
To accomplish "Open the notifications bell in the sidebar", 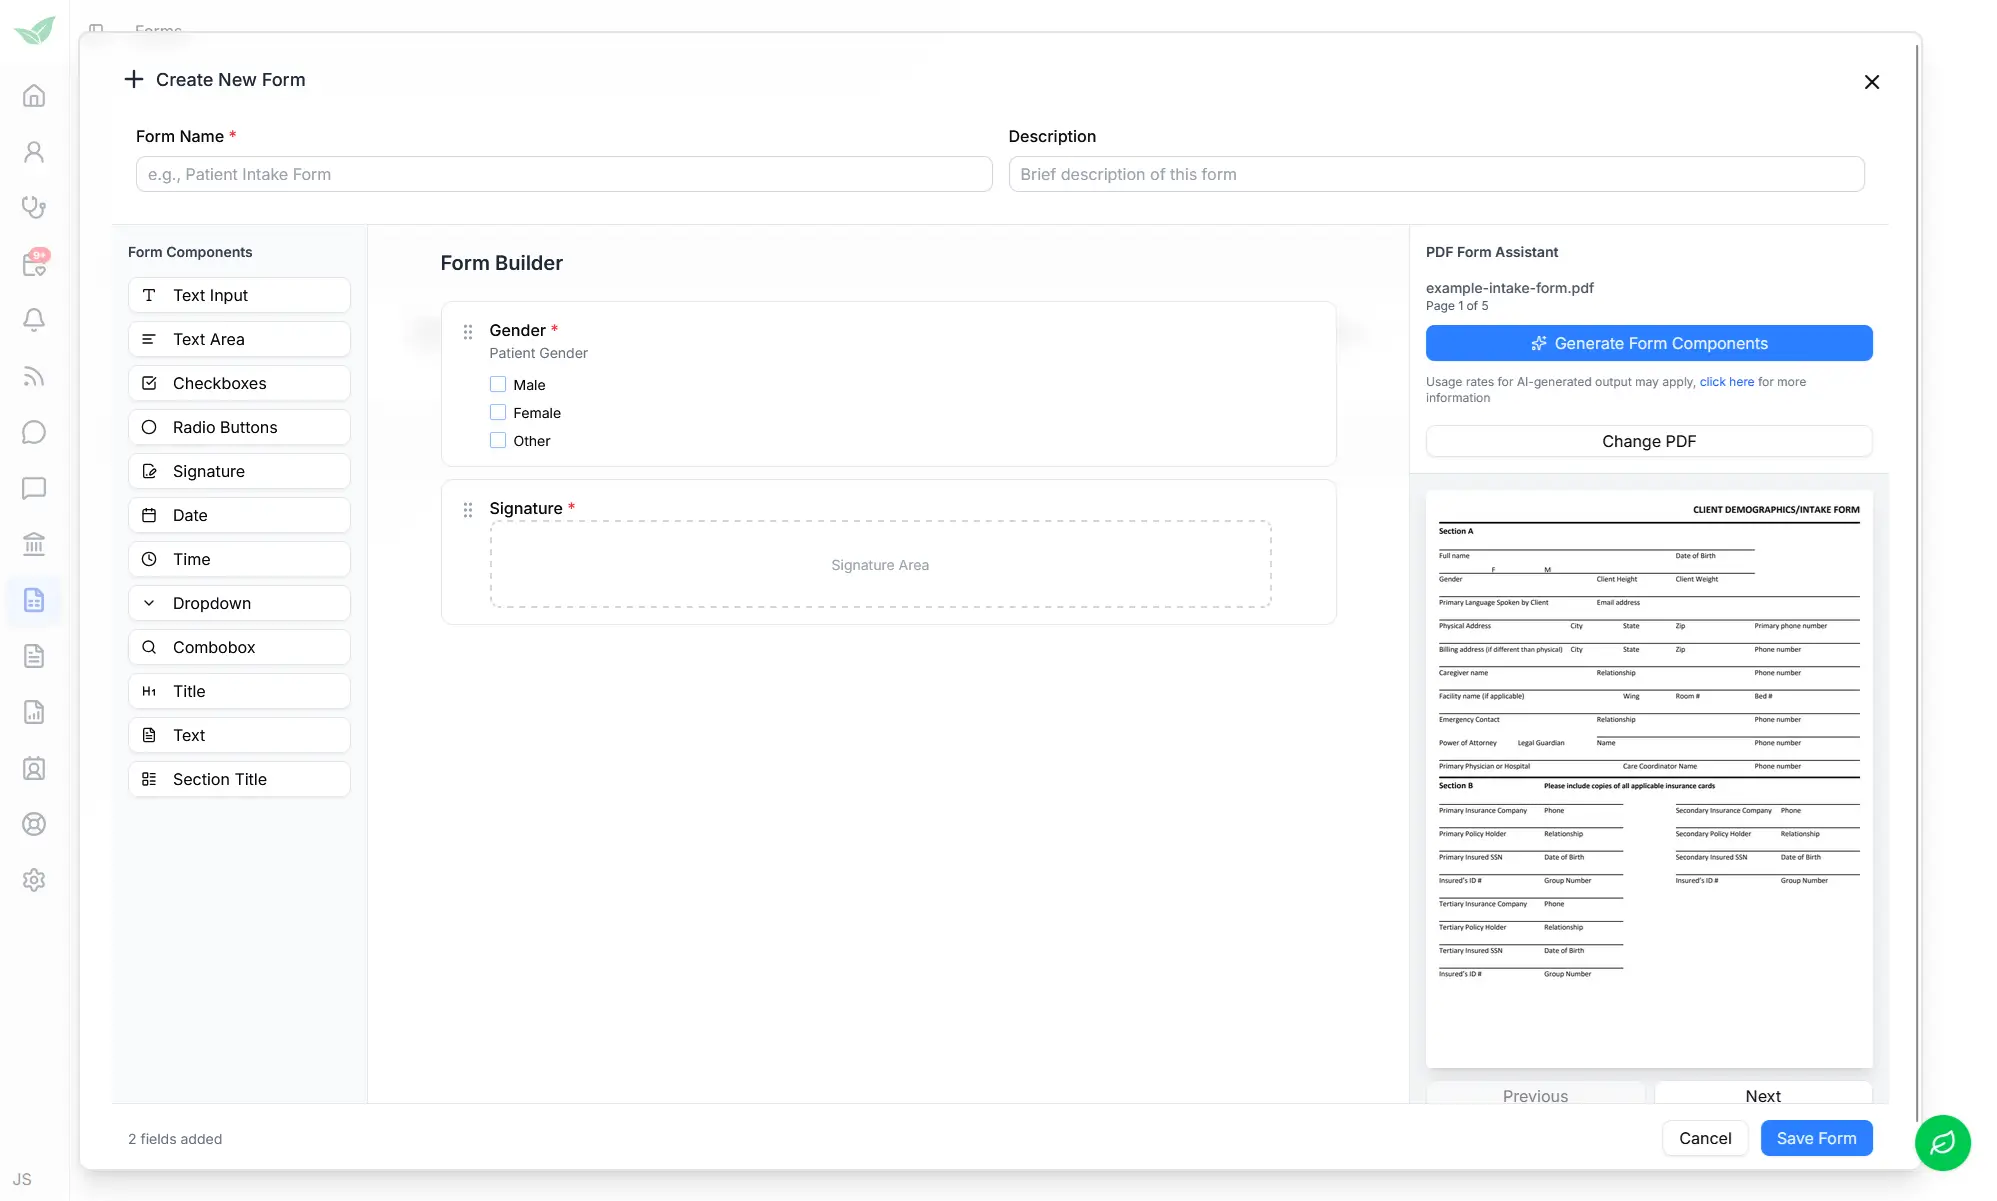I will click(34, 319).
